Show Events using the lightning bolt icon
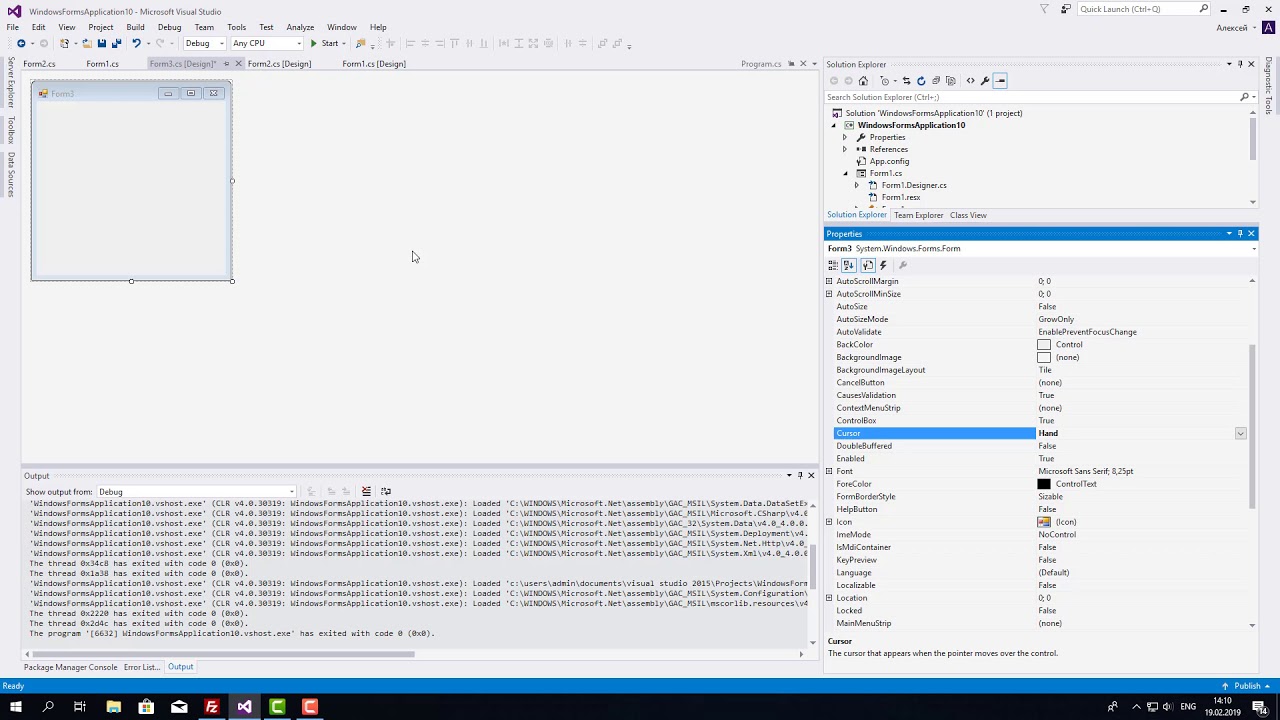 883,265
